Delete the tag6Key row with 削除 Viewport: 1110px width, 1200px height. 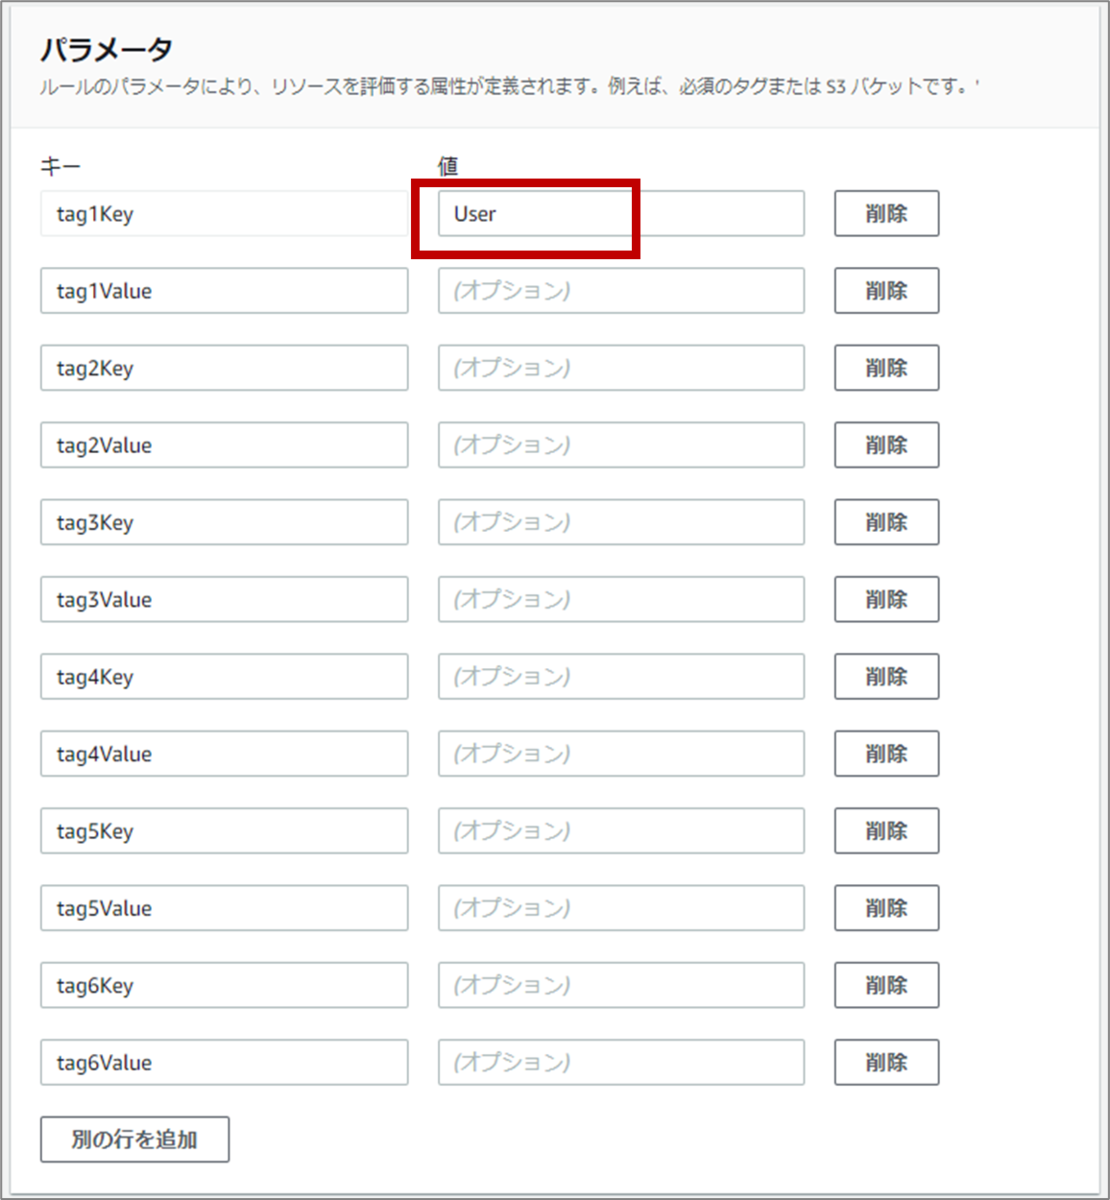point(887,985)
